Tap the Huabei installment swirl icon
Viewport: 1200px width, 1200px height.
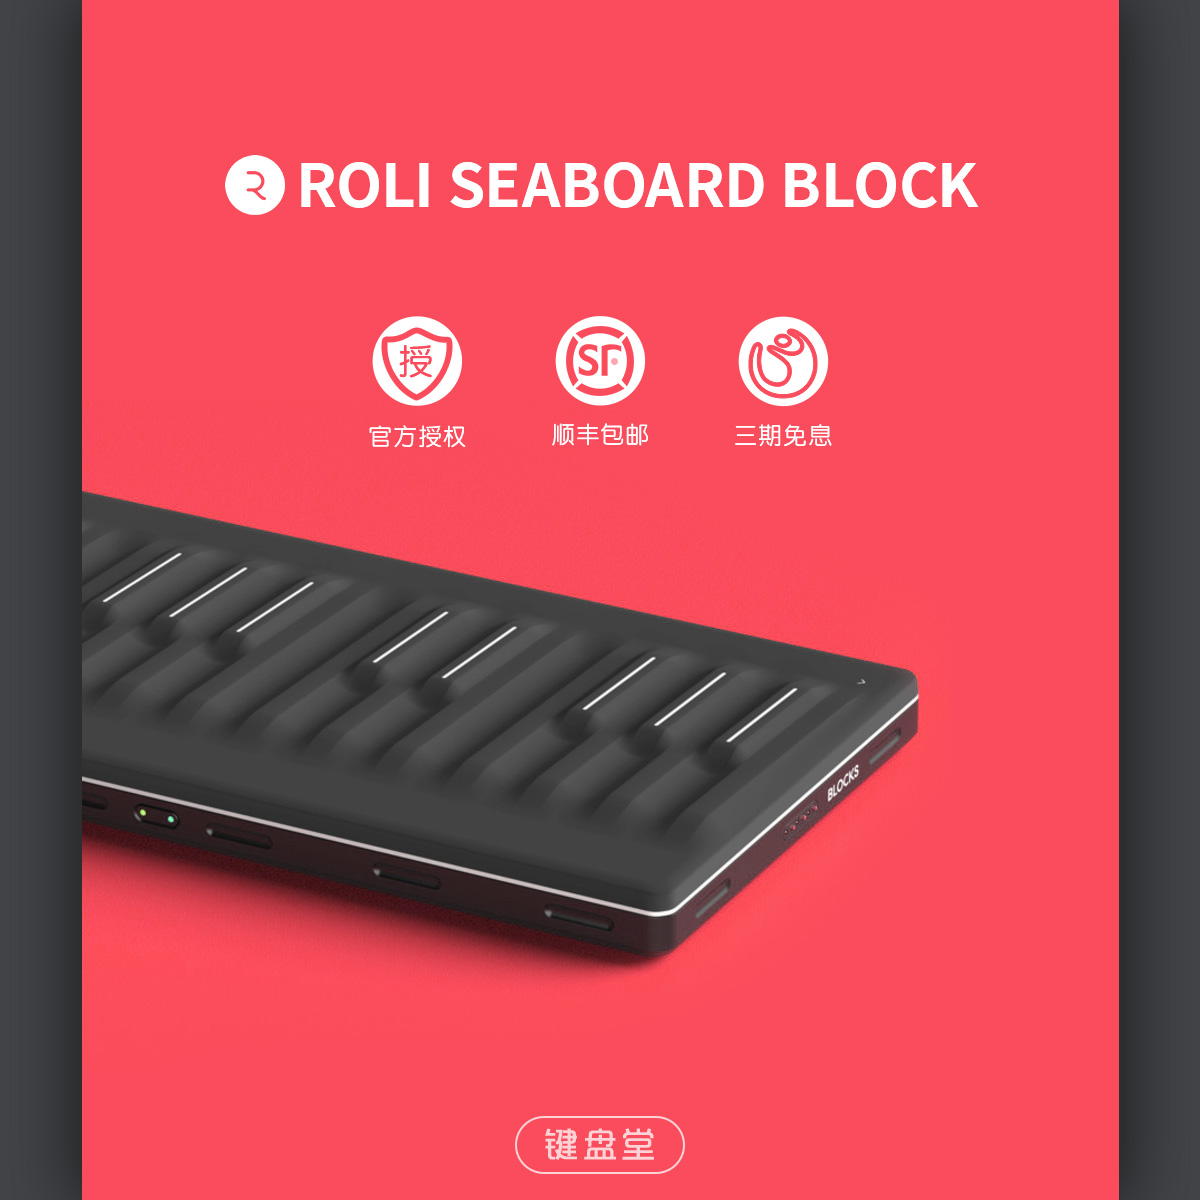coord(783,361)
